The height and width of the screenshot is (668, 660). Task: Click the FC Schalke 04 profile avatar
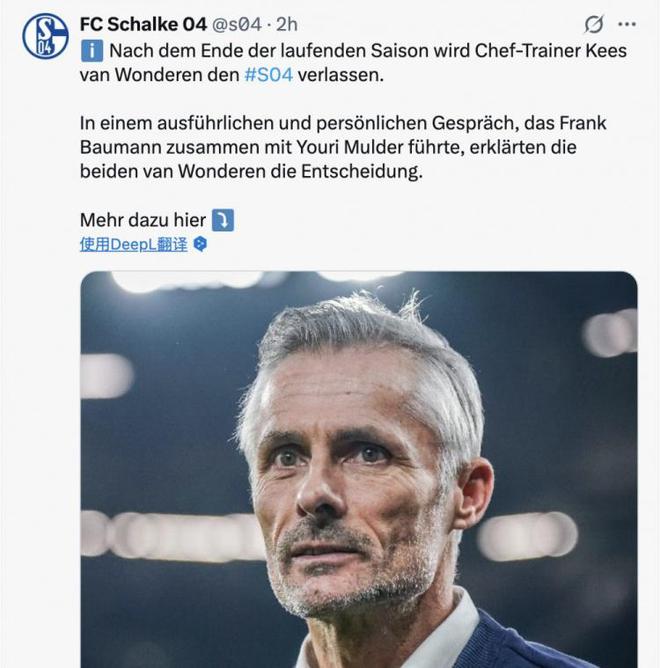click(x=45, y=36)
